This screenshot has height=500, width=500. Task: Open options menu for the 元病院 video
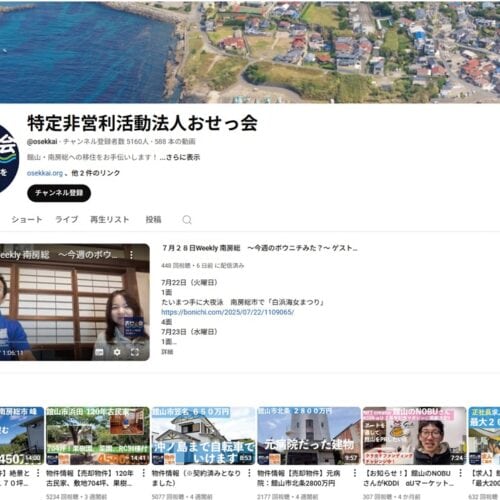tap(355, 473)
